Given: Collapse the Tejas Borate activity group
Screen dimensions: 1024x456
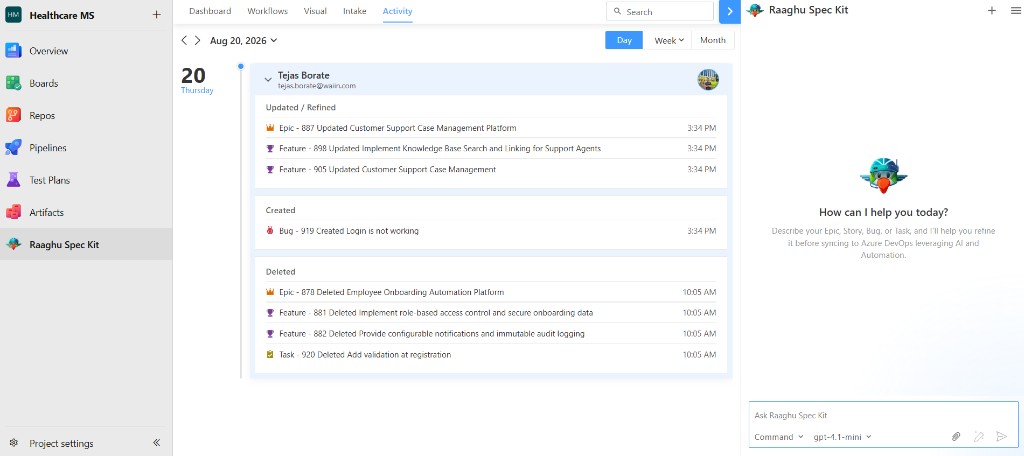Looking at the screenshot, I should point(268,80).
